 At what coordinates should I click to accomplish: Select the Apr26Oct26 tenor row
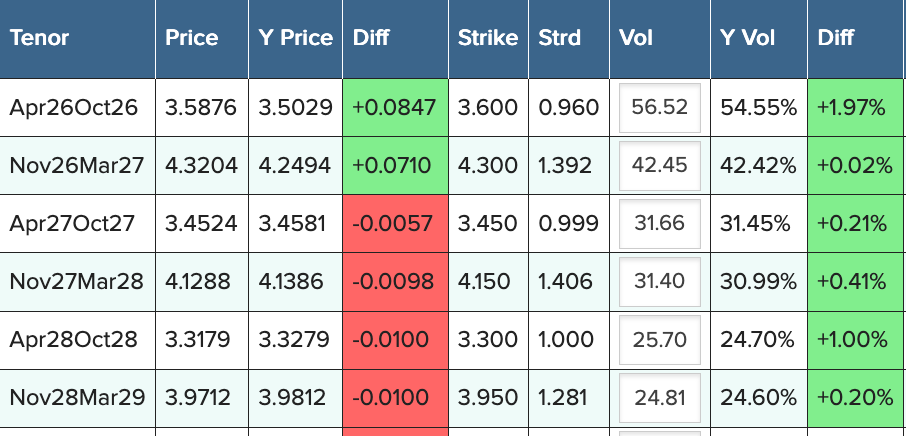point(74,107)
